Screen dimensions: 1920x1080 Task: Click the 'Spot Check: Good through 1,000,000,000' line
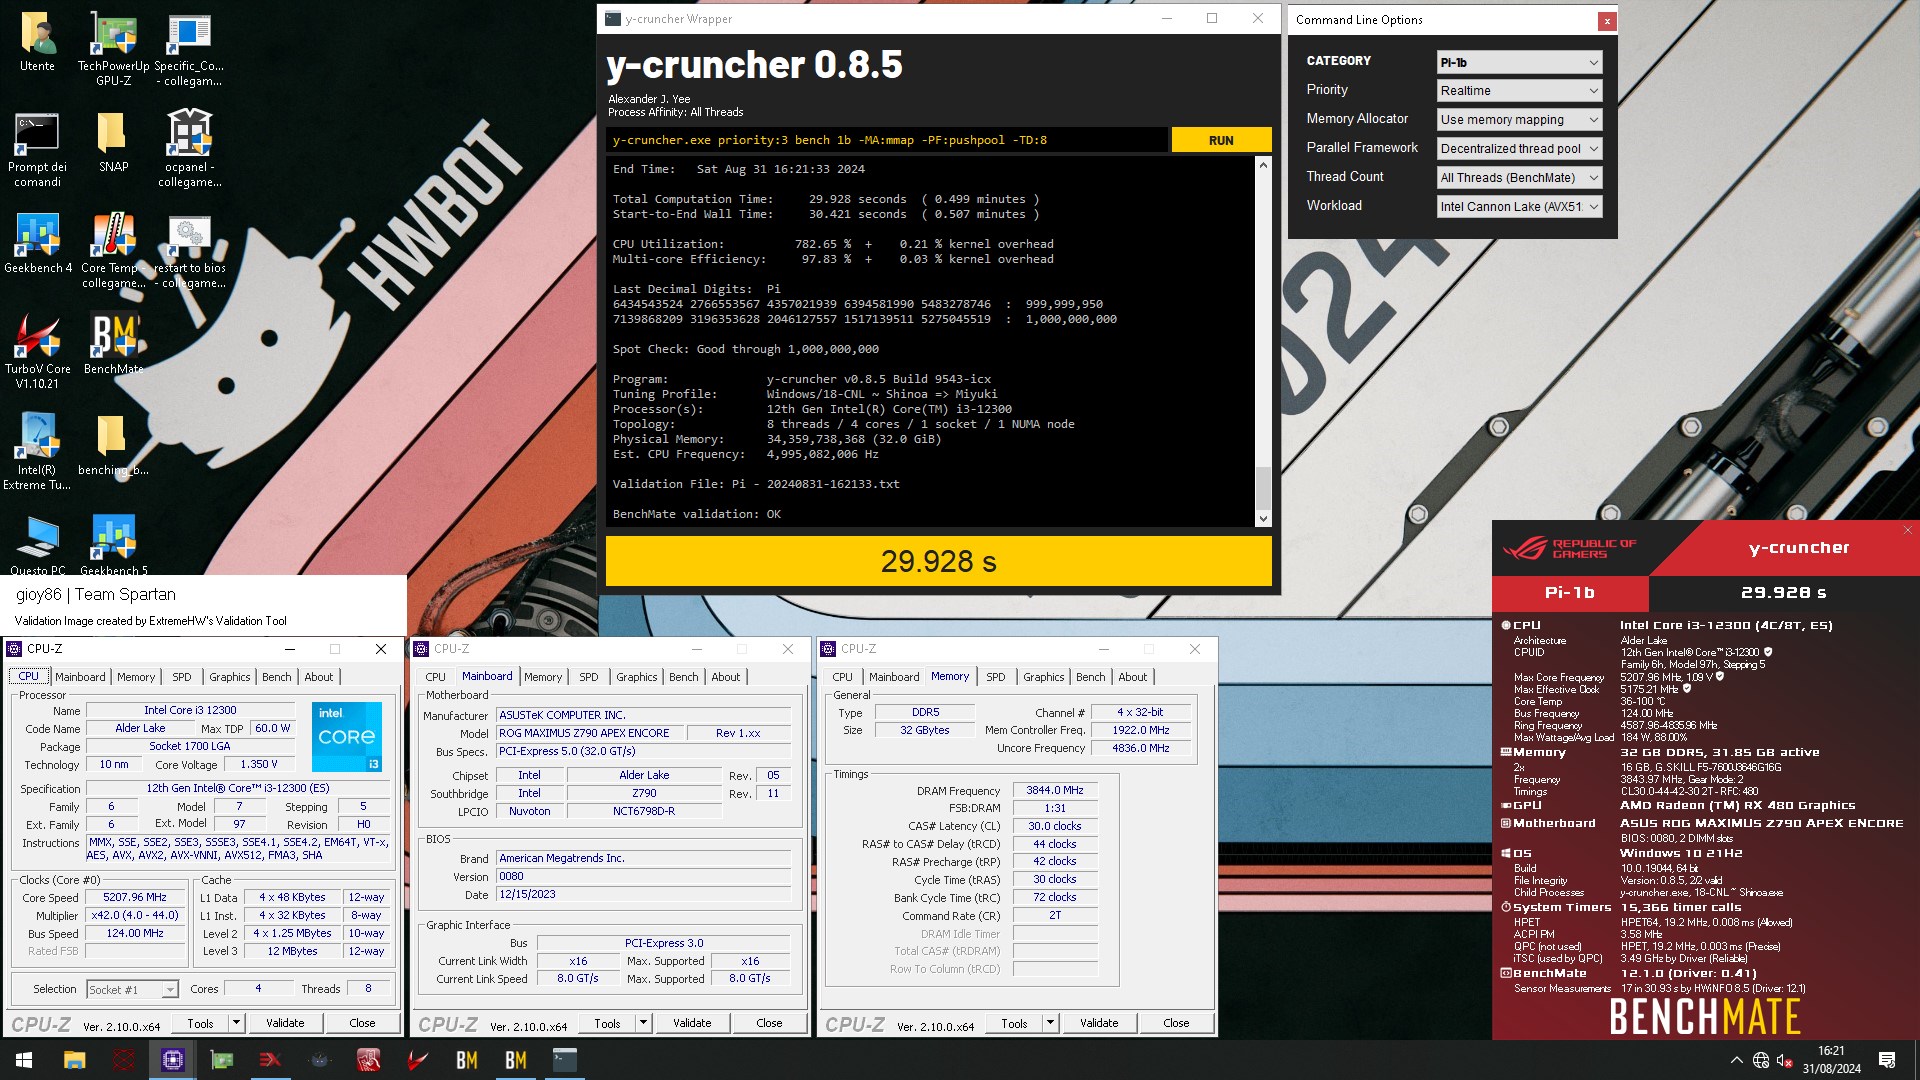click(x=746, y=349)
